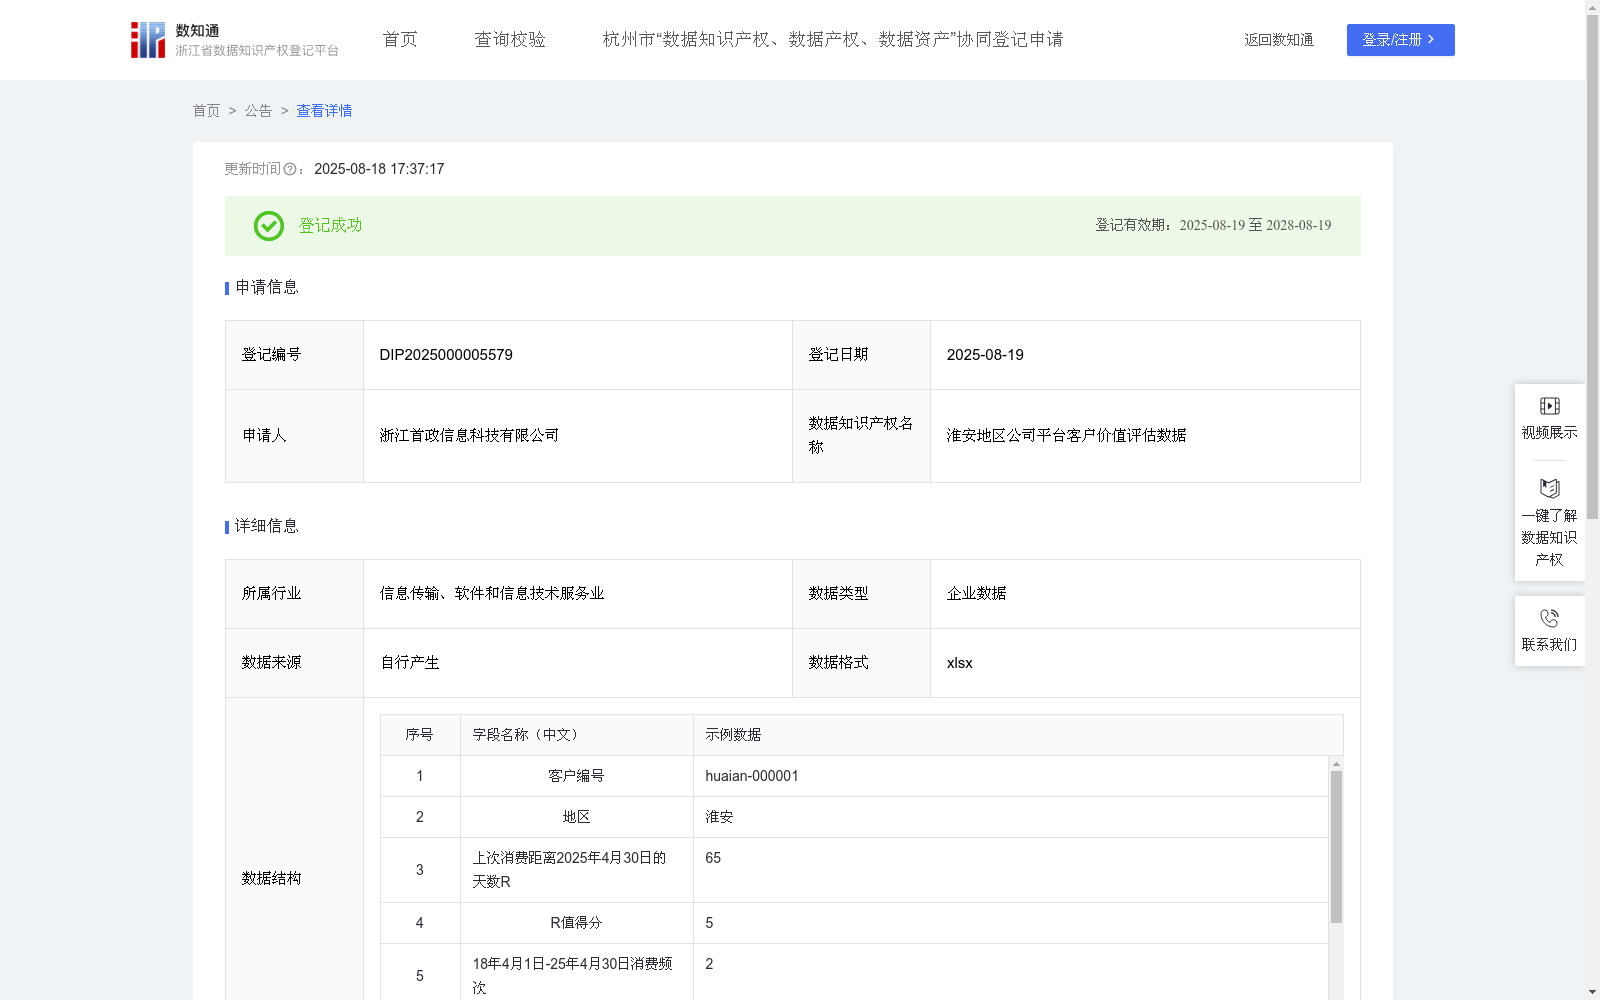1600x1000 pixels.
Task: Click 登记有效期 validity period text
Action: [1213, 226]
